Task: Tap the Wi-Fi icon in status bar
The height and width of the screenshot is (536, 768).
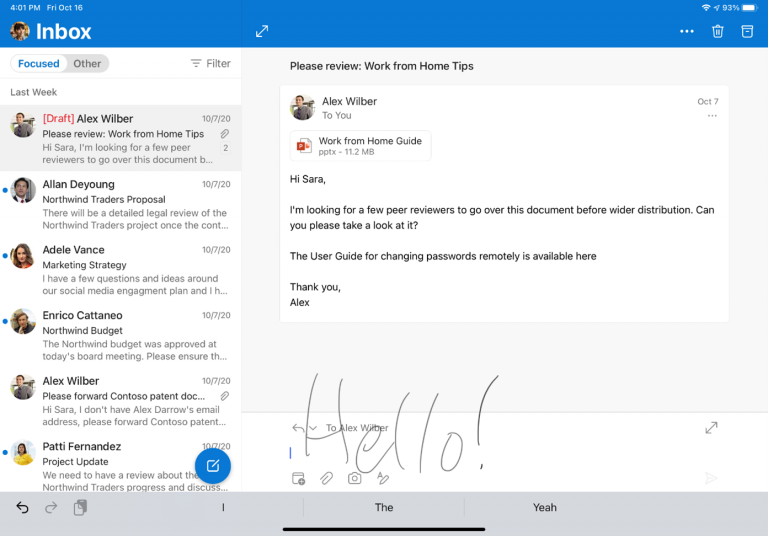Action: click(706, 7)
